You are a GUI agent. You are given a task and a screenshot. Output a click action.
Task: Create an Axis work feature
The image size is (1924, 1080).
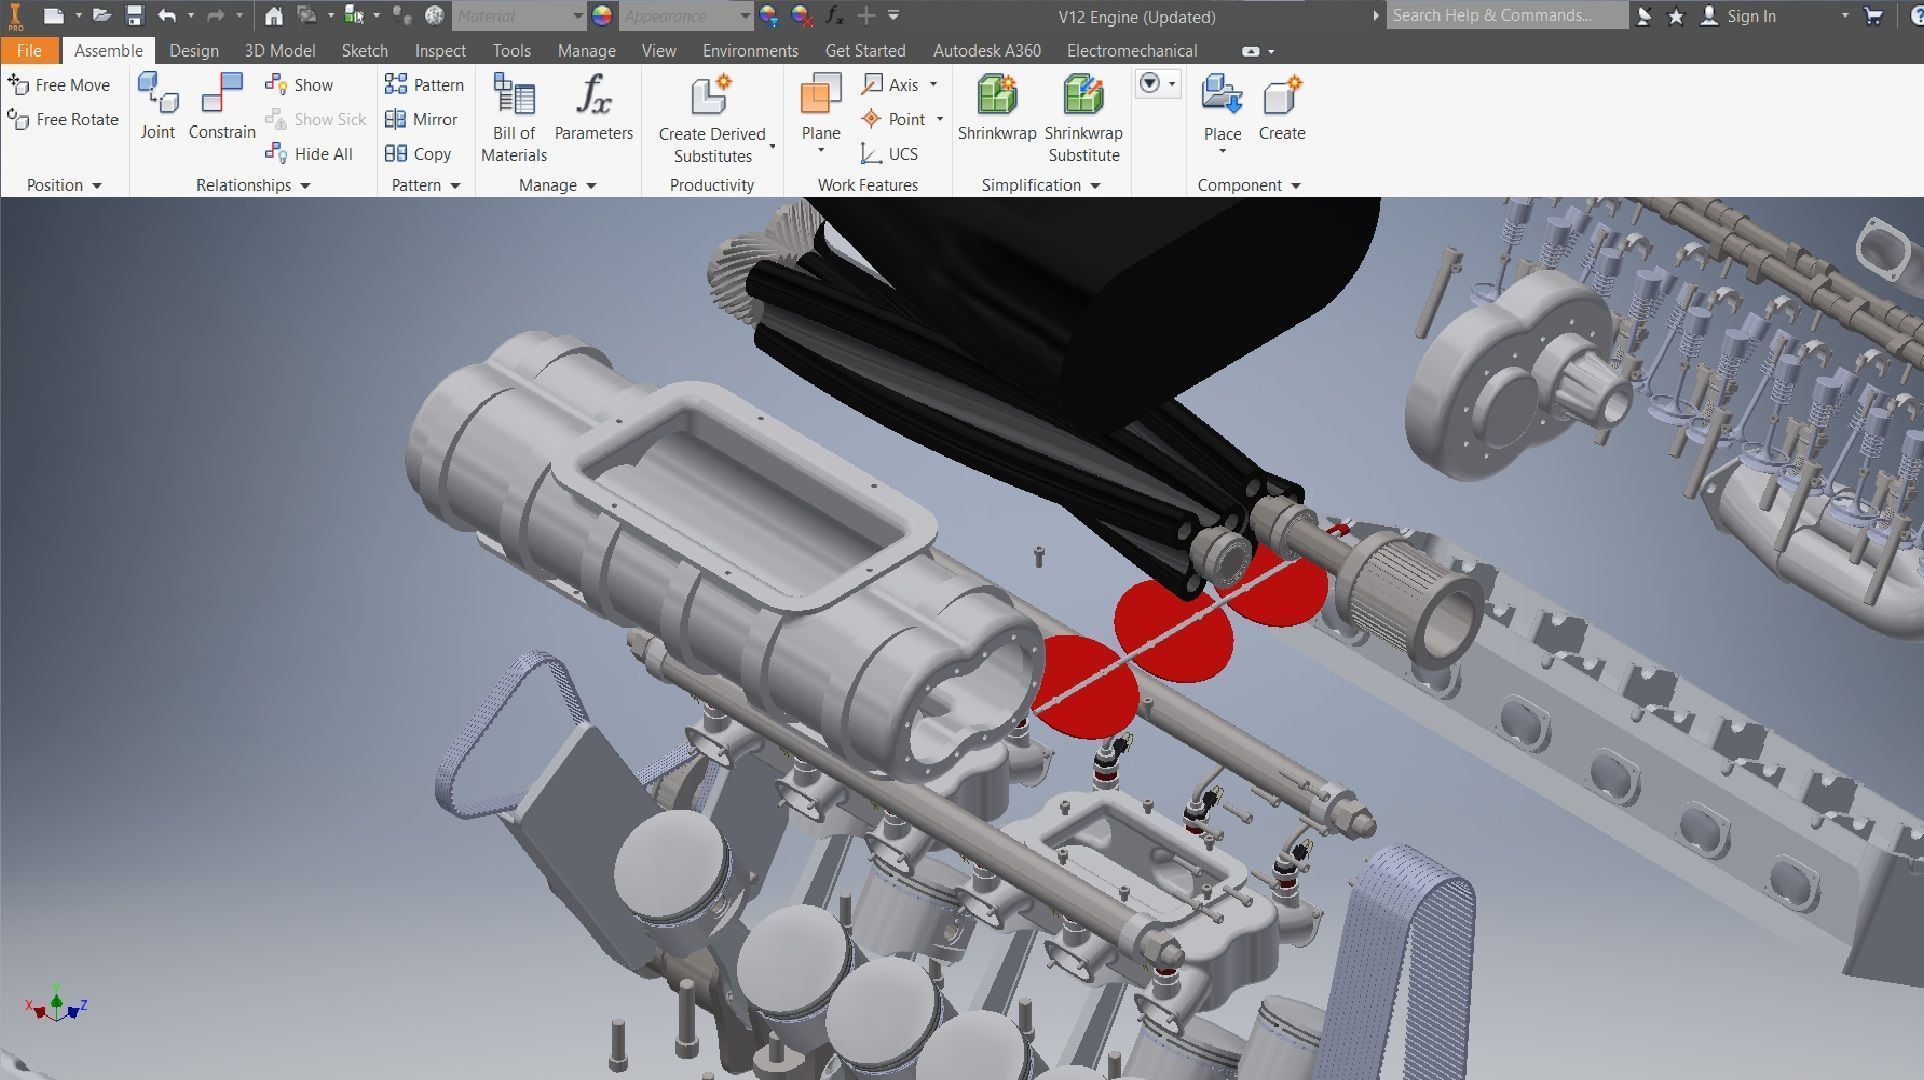click(x=890, y=85)
